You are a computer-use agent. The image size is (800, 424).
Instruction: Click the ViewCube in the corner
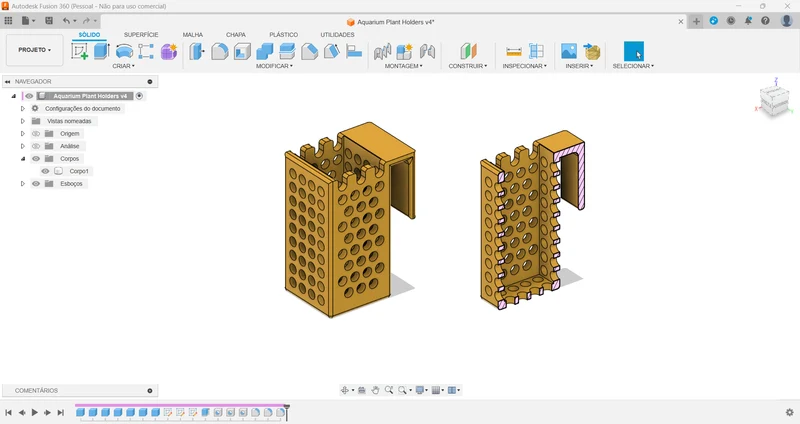(774, 101)
